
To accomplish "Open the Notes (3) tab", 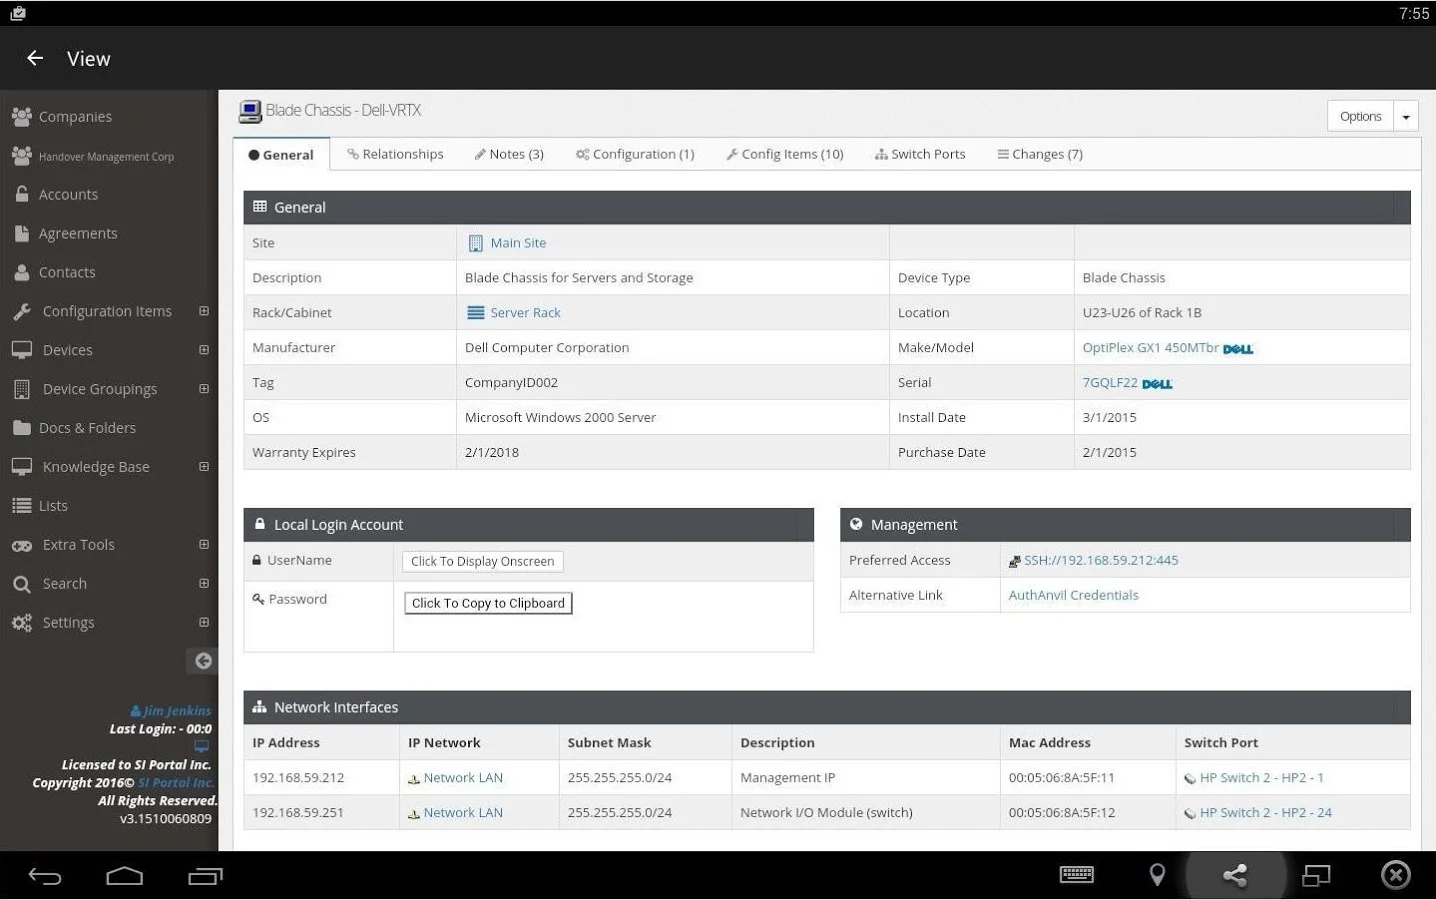I will click(509, 154).
